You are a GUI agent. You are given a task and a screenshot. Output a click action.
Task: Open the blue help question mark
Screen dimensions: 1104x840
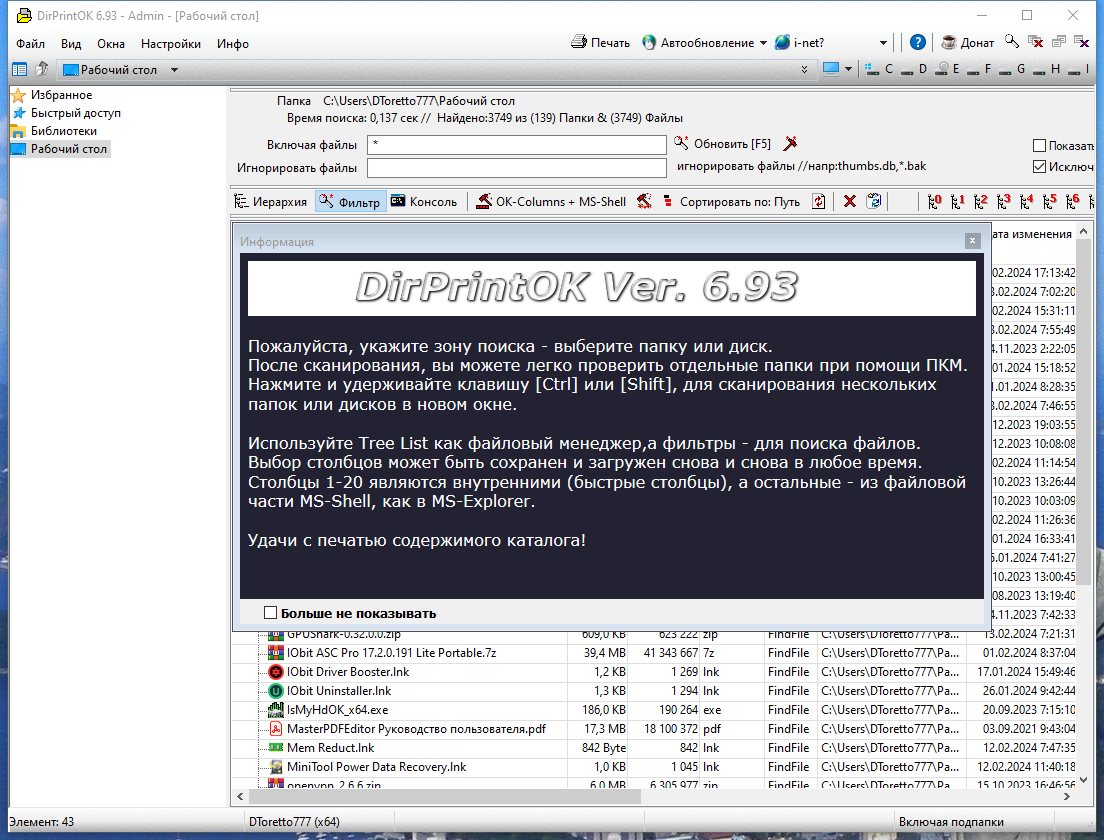(917, 42)
